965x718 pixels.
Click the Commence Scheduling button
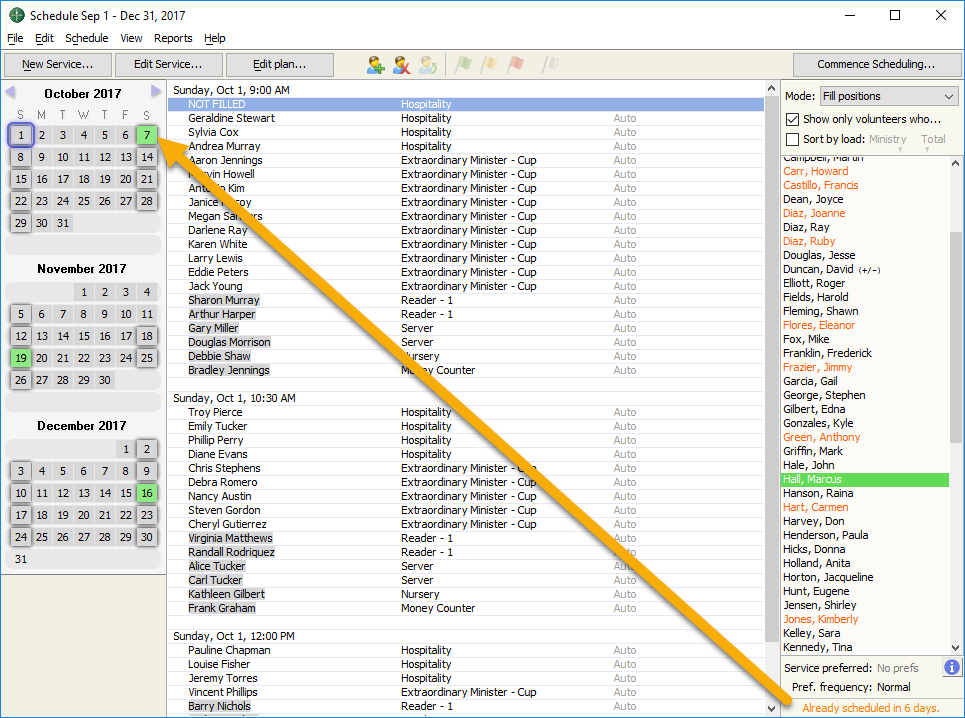875,65
